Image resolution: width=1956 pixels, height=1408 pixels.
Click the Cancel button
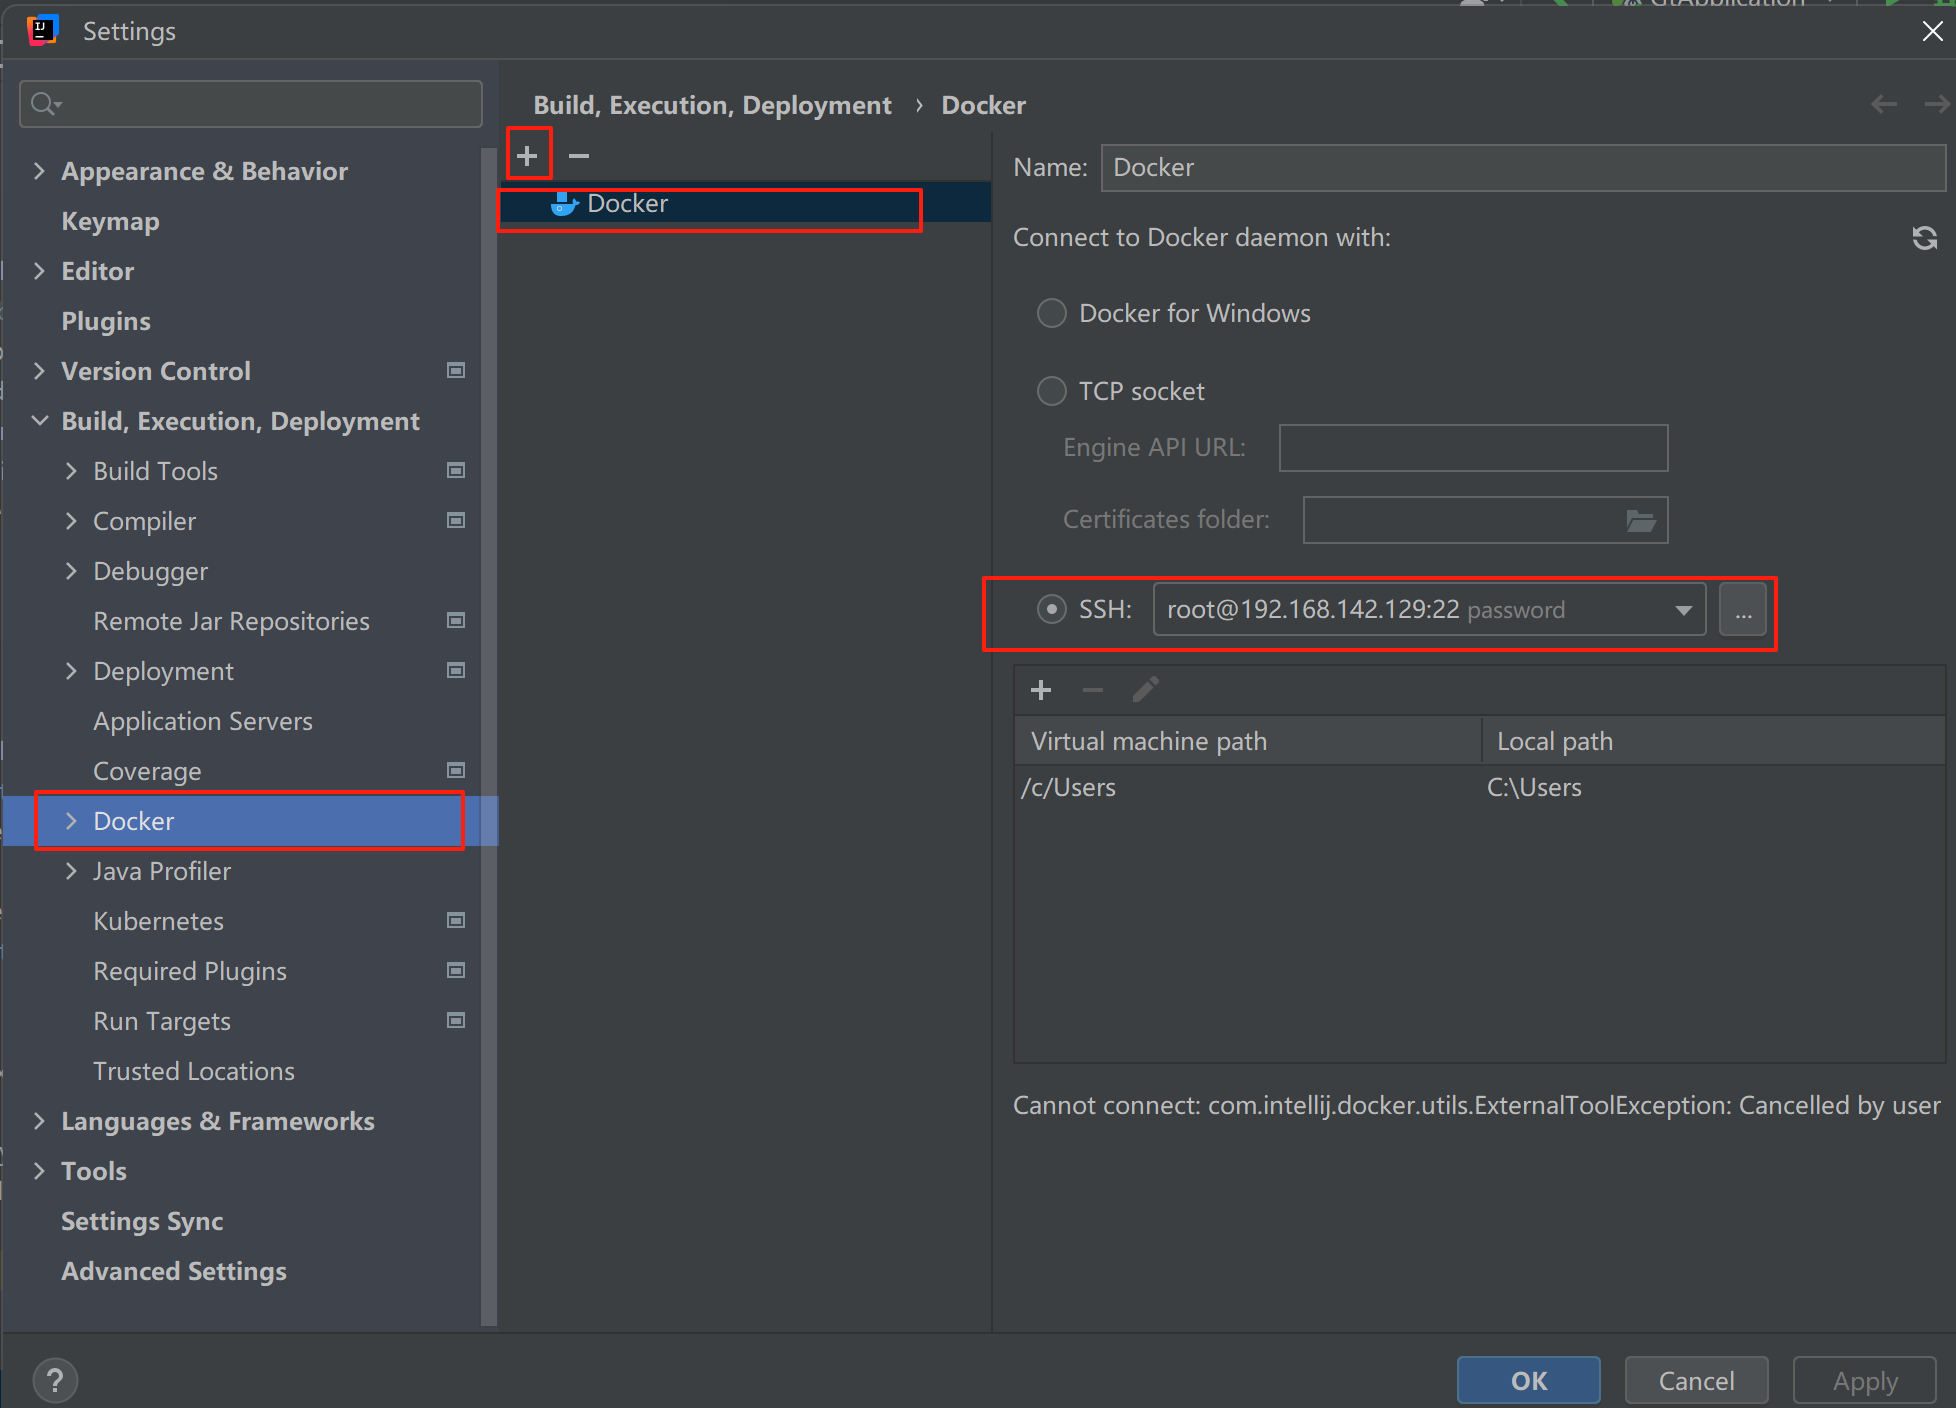[x=1696, y=1380]
